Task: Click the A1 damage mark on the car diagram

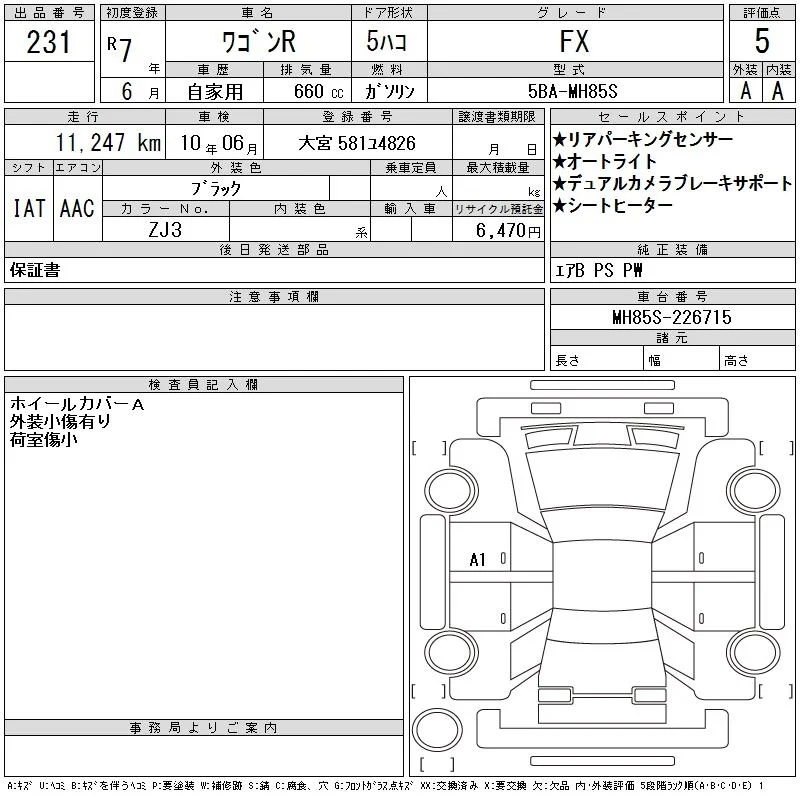Action: coord(478,560)
